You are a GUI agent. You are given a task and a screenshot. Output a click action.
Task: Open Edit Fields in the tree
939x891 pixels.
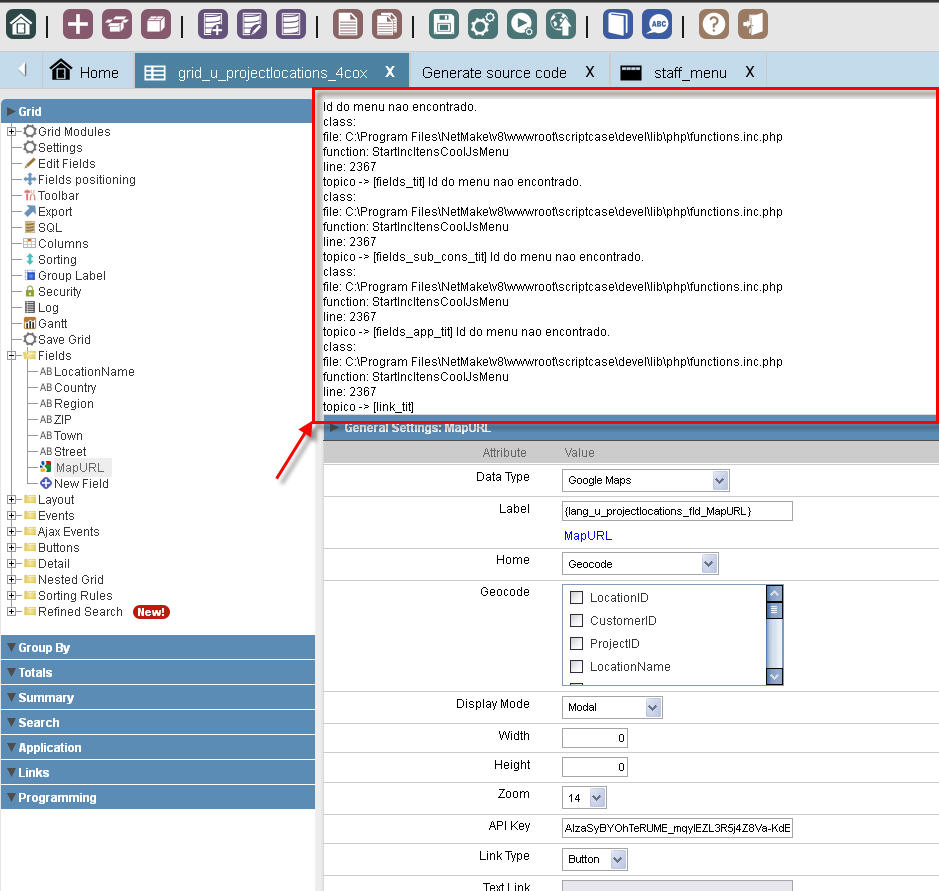[66, 163]
